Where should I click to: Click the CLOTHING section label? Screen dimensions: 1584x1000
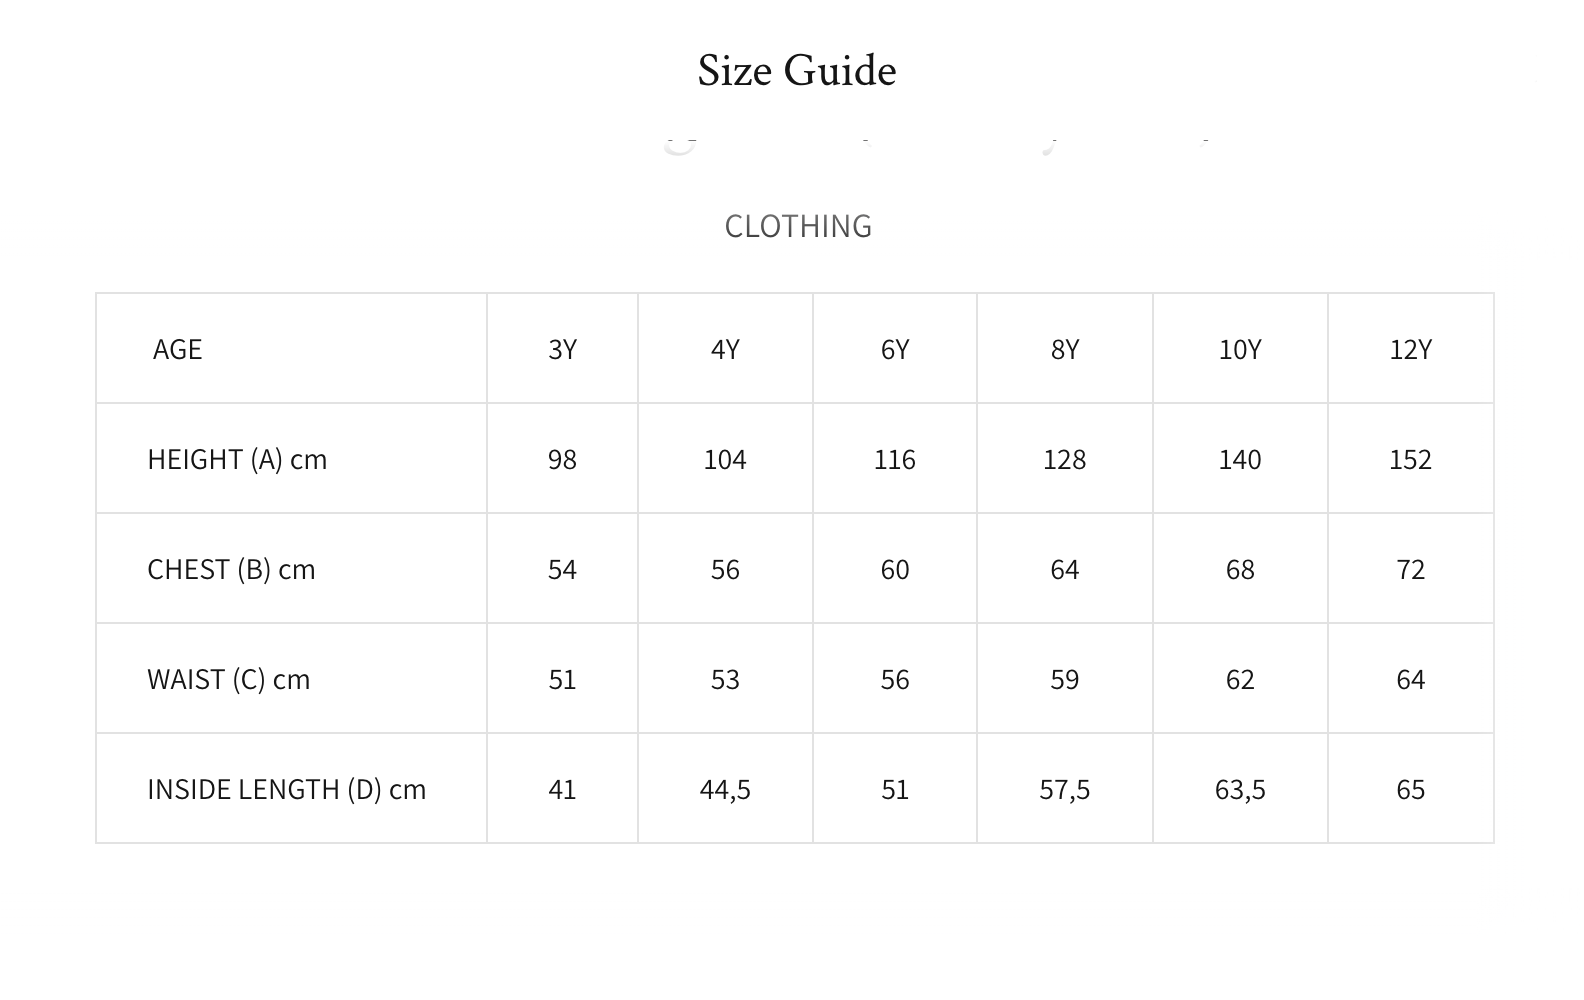pos(797,226)
